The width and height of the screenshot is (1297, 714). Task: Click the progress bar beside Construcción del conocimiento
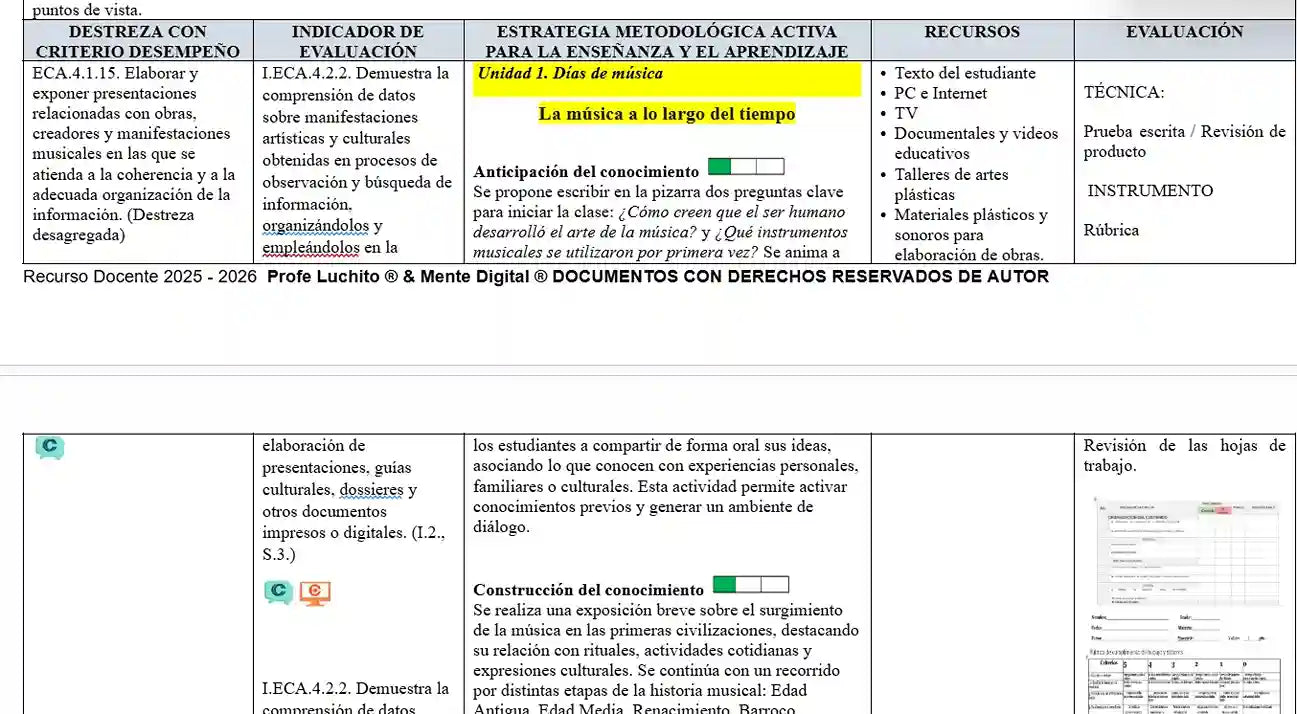coord(750,585)
